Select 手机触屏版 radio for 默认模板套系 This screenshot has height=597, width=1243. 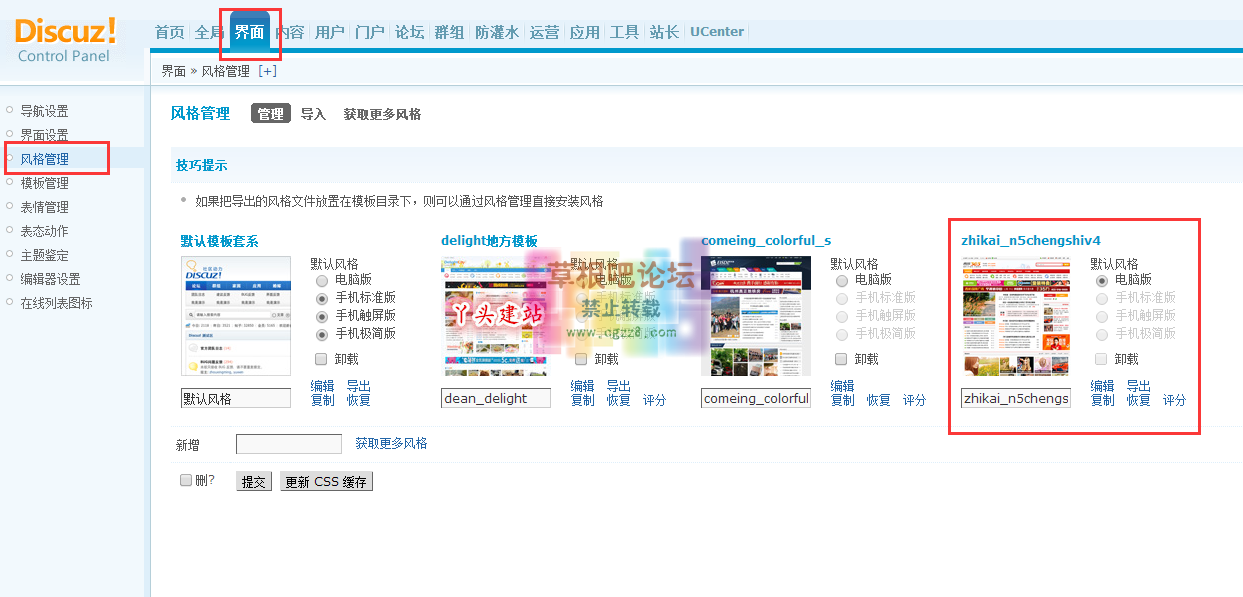click(x=322, y=316)
